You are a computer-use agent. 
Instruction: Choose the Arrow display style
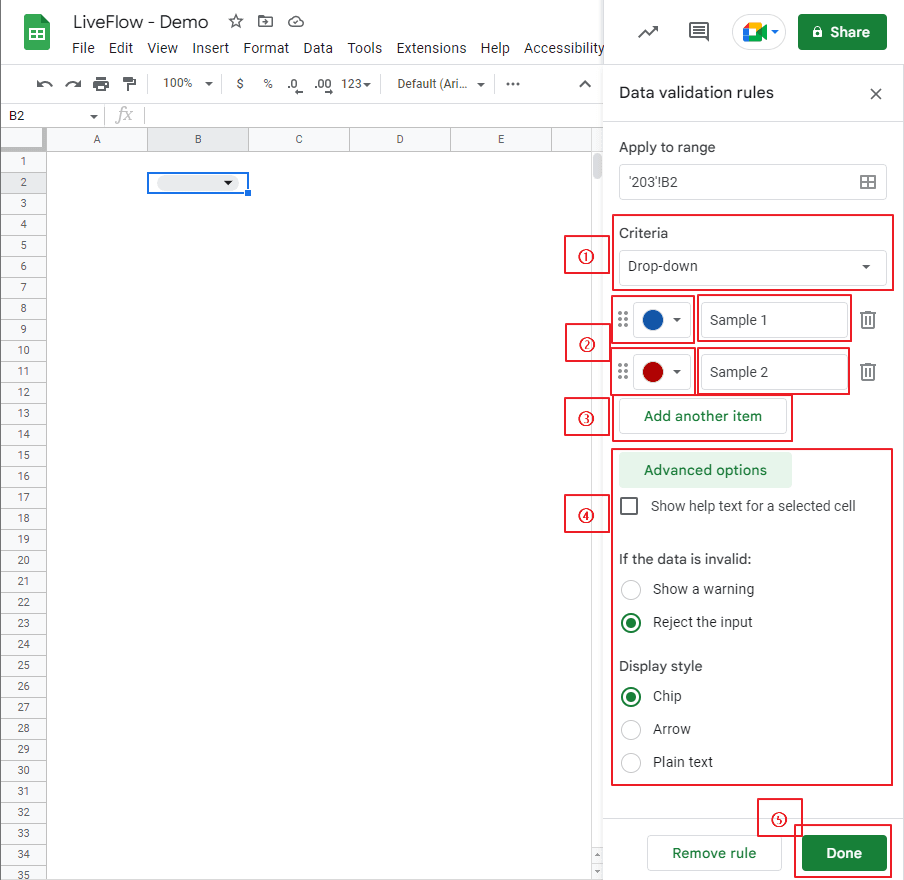[631, 729]
